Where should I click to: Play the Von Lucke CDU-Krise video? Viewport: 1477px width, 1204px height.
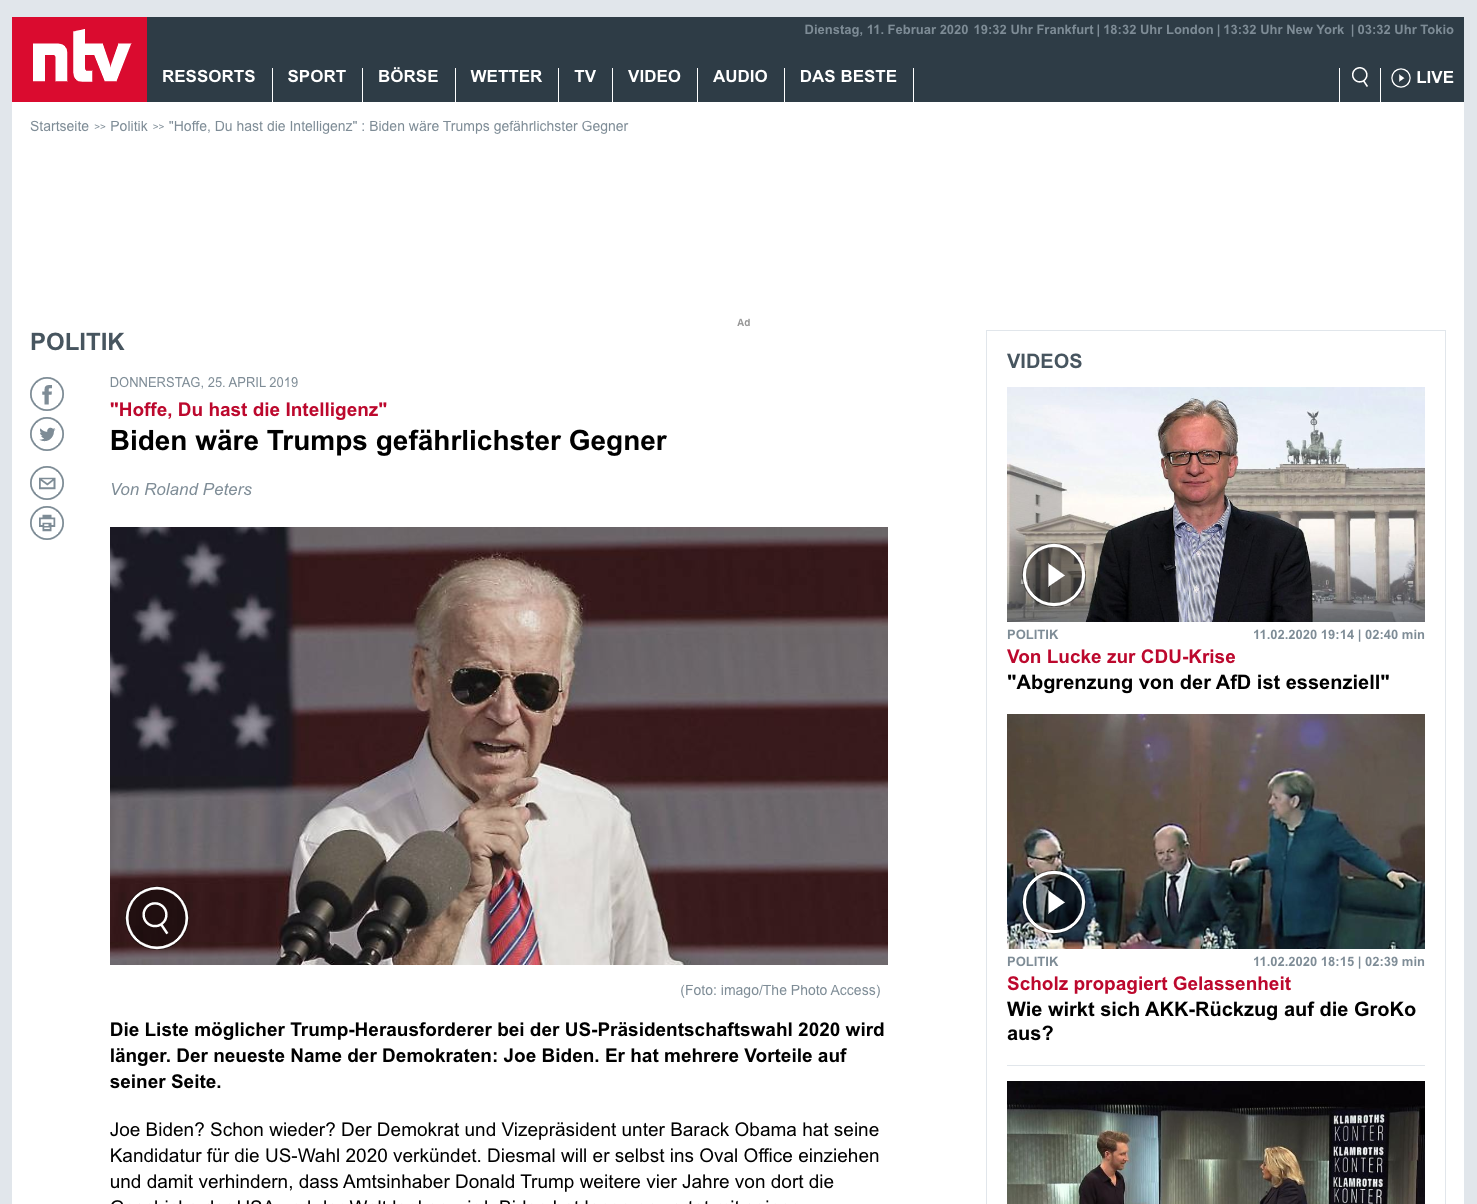point(1054,575)
